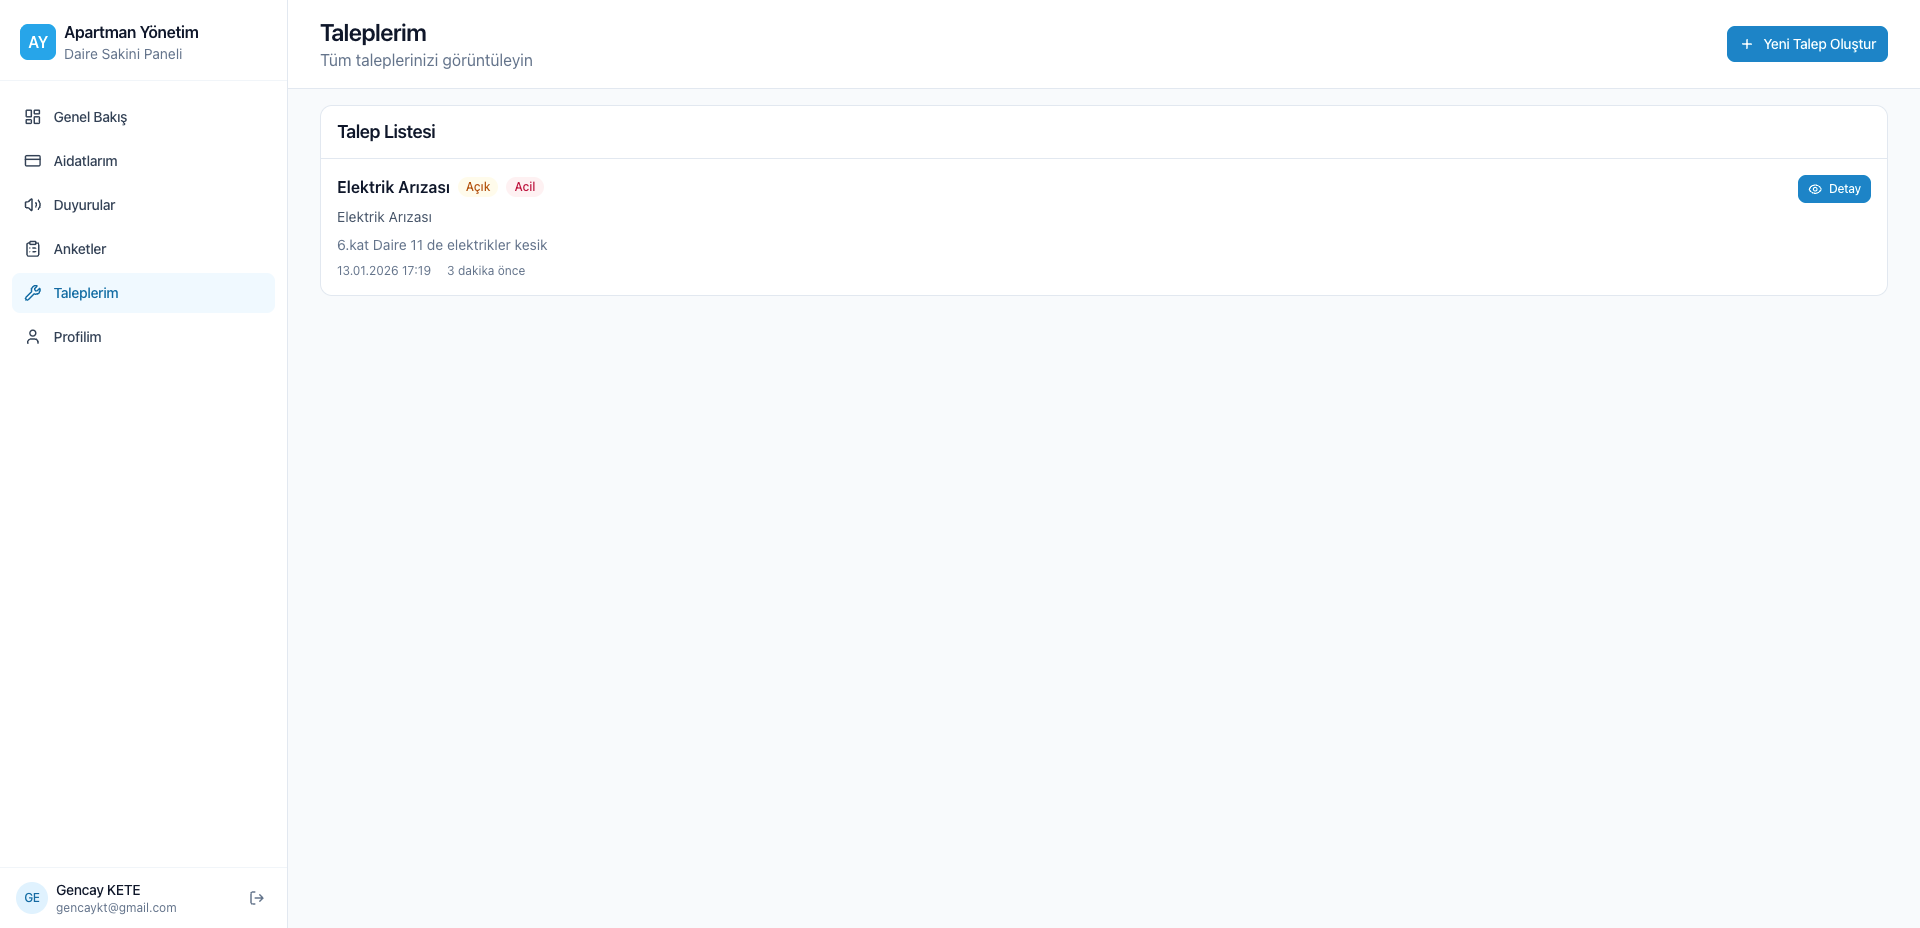Click the '3 dakika önce' label
Image resolution: width=1920 pixels, height=928 pixels.
coord(486,271)
